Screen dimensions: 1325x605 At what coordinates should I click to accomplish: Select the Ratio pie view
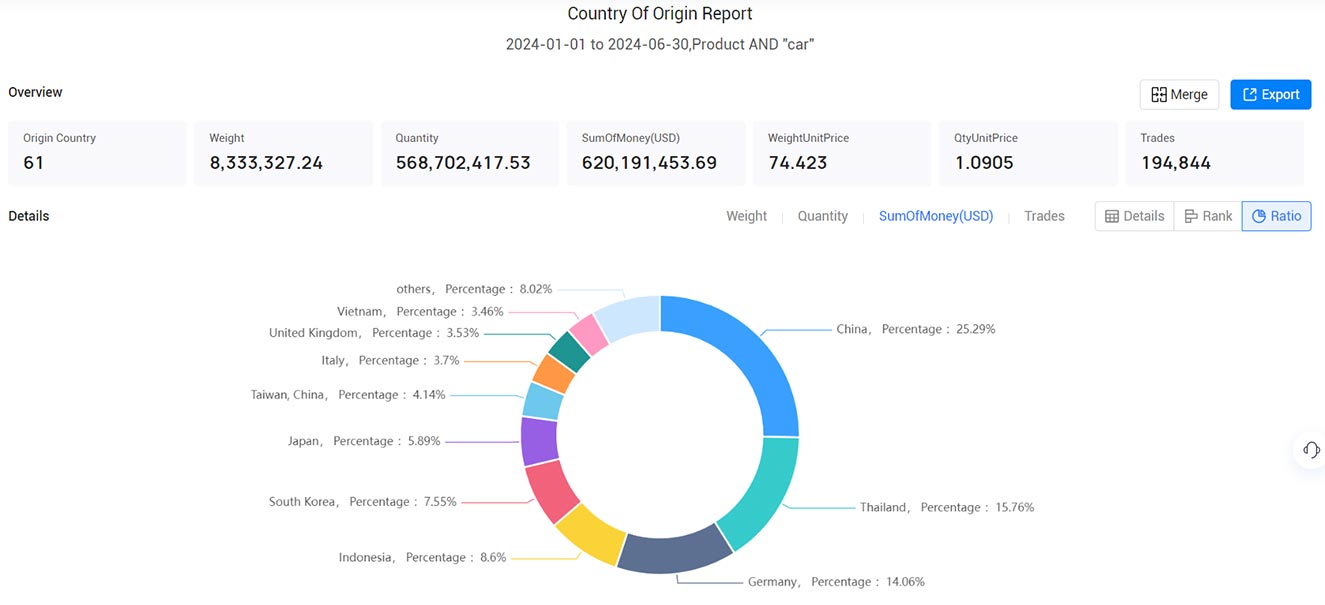tap(1276, 216)
